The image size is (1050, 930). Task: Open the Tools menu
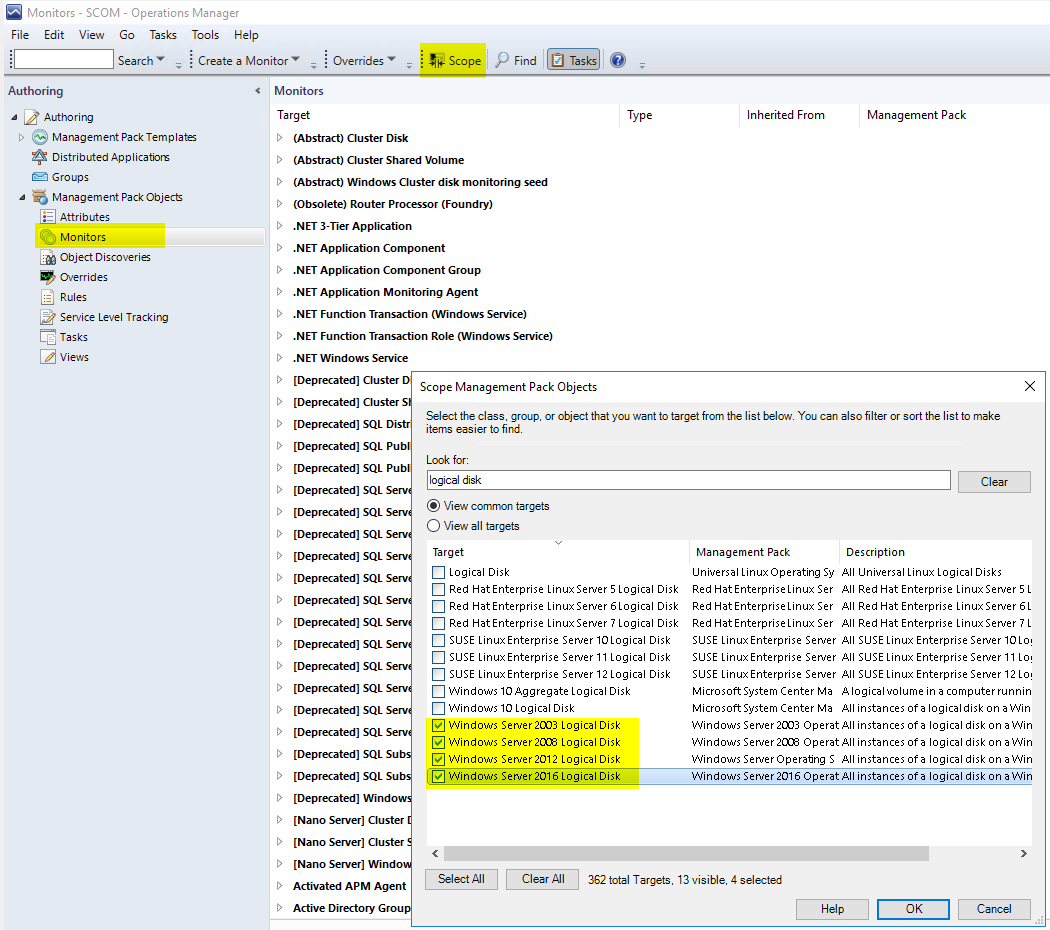point(205,35)
